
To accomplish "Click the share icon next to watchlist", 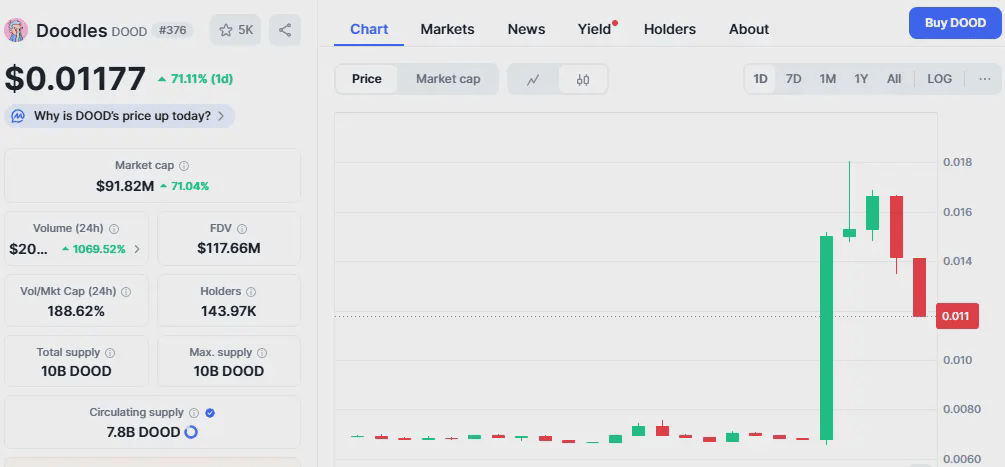I will (285, 30).
